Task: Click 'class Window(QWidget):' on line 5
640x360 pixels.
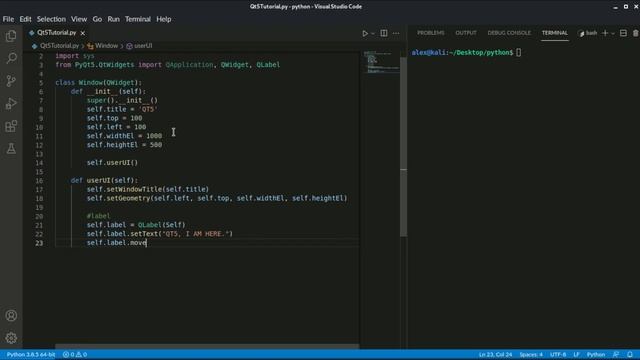Action: click(98, 82)
